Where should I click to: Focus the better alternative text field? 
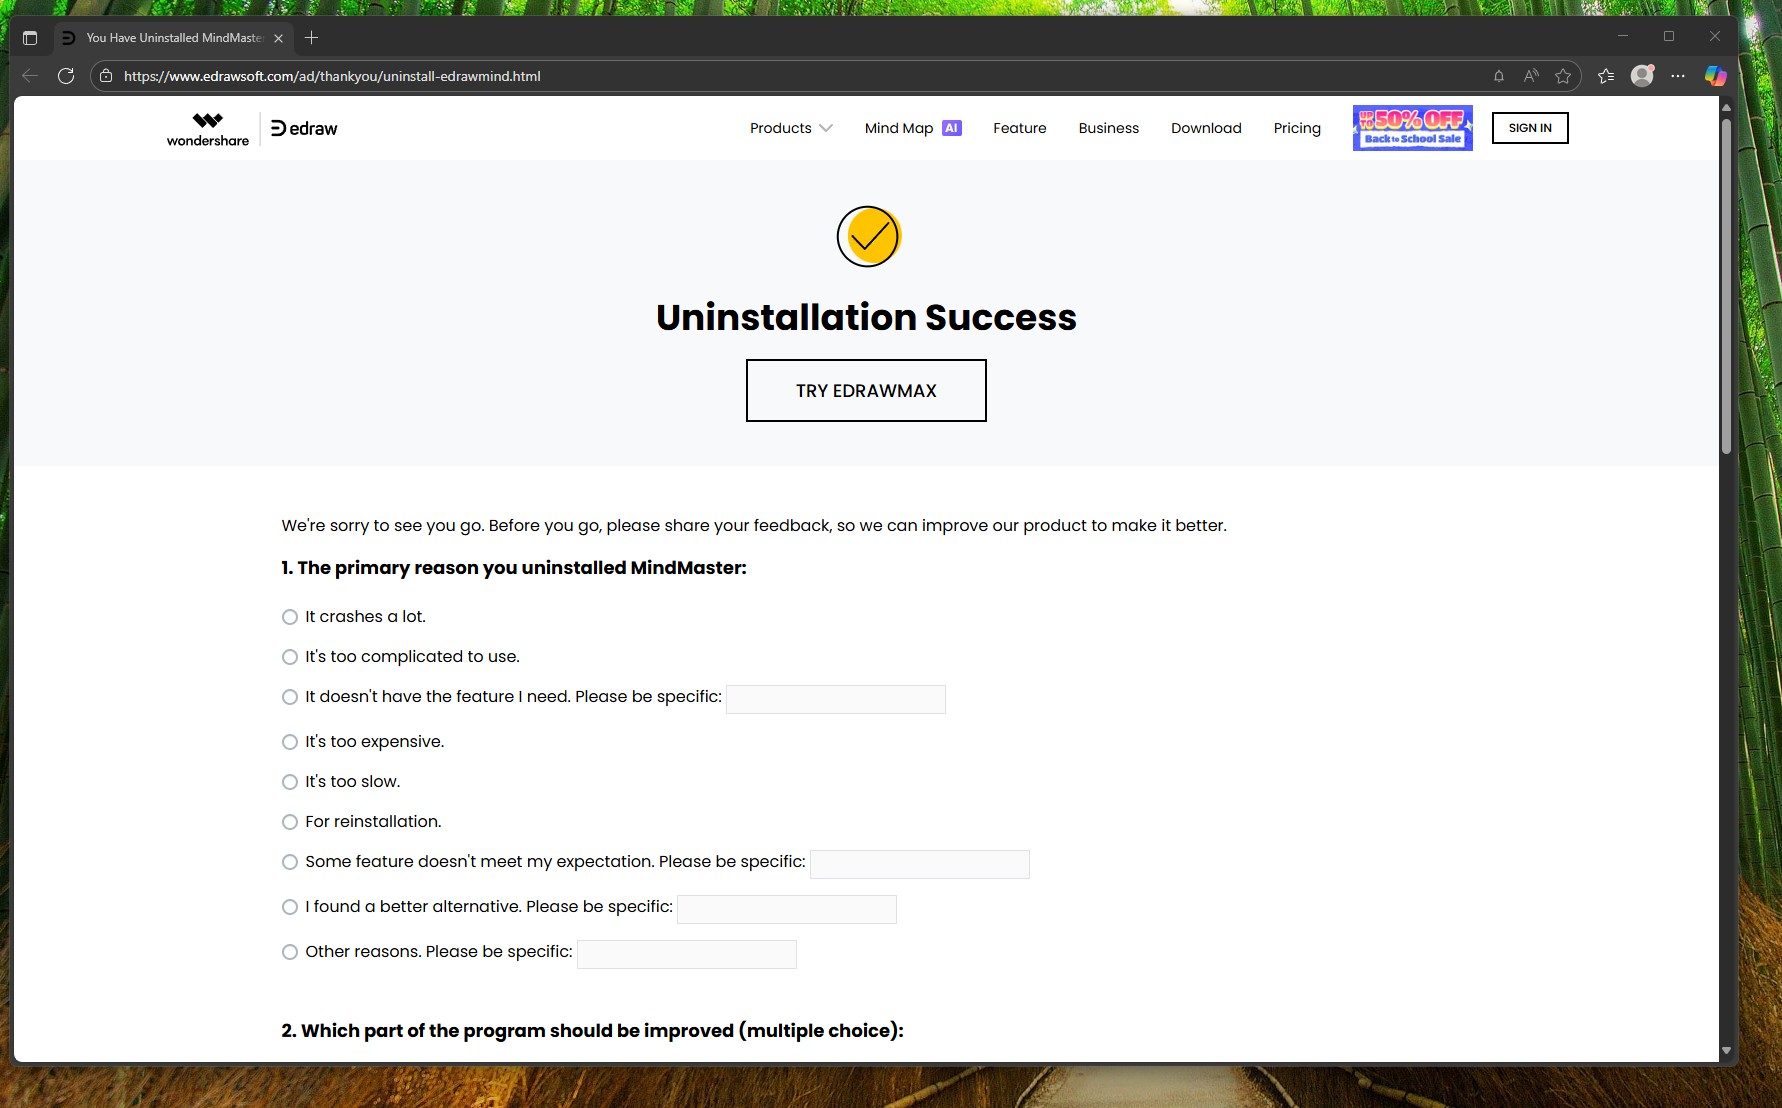coord(787,909)
